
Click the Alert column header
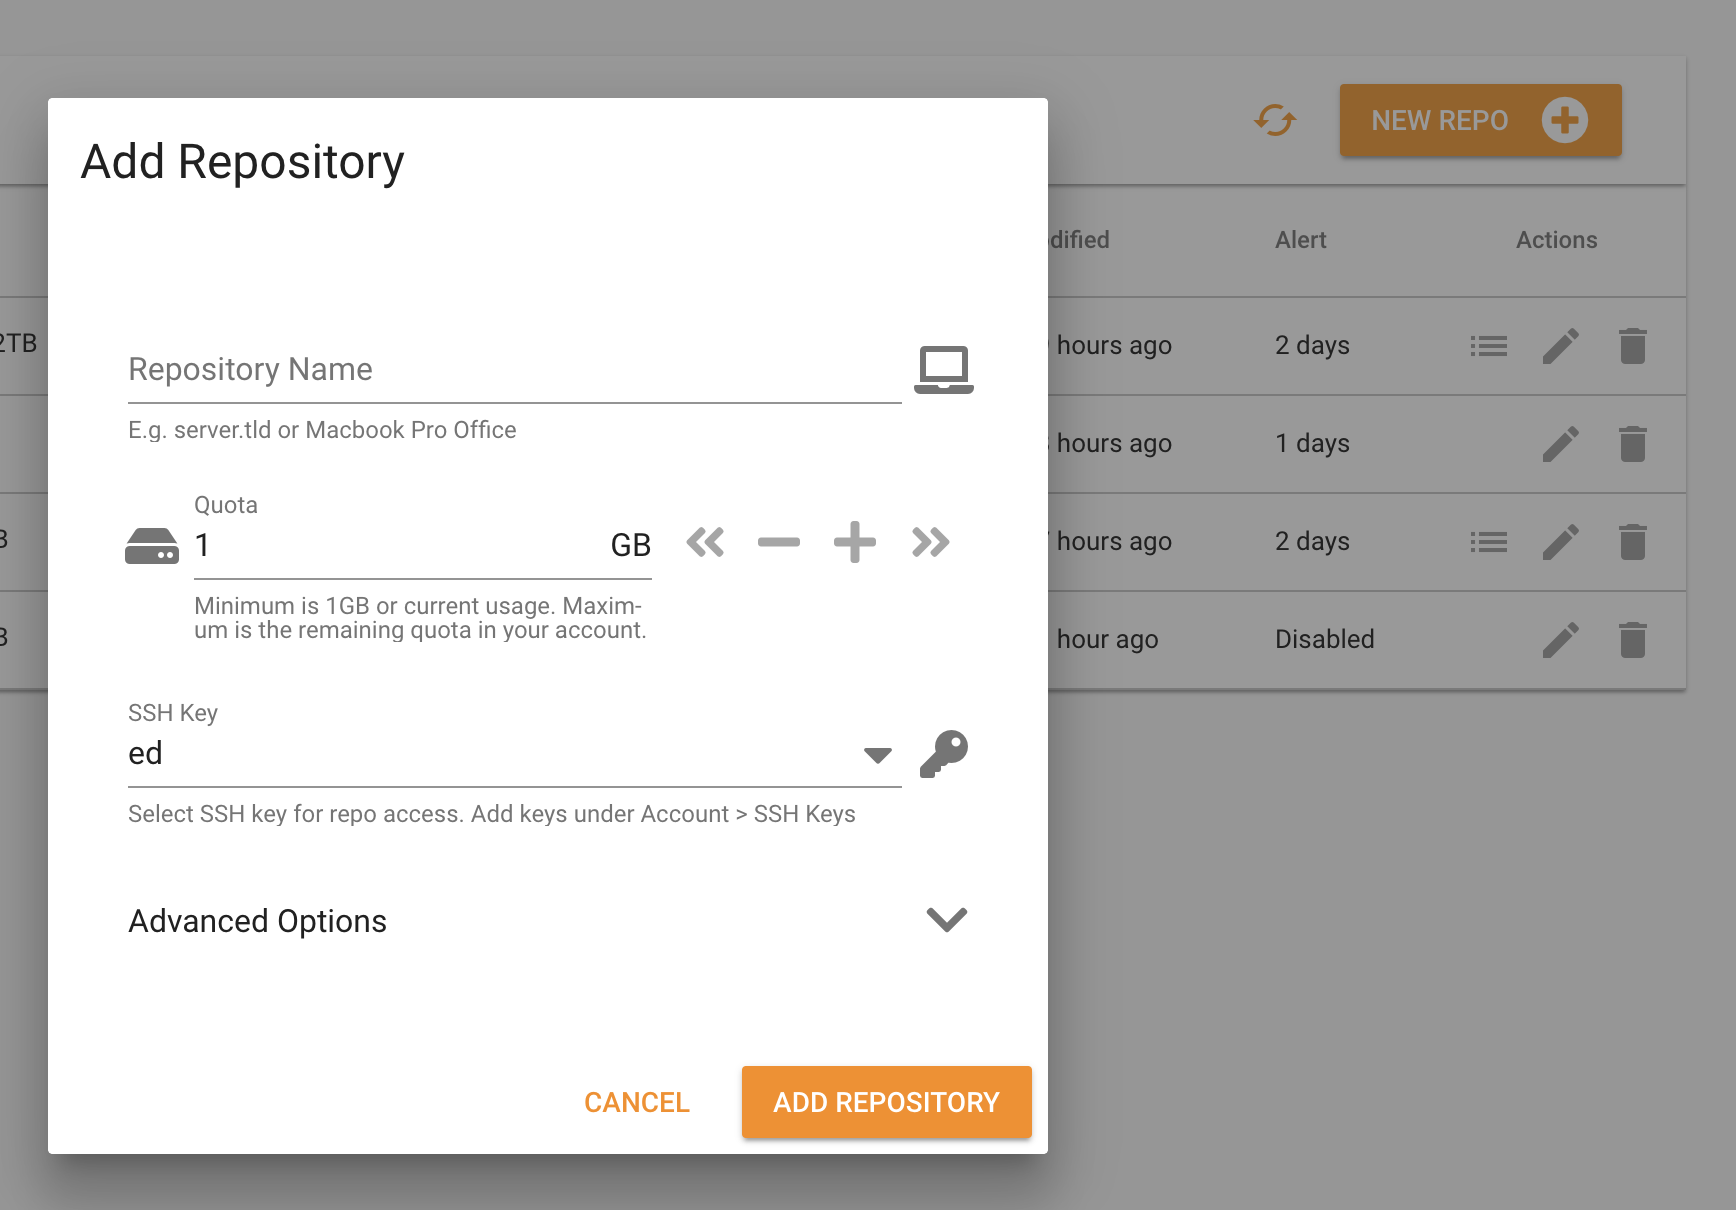1300,240
